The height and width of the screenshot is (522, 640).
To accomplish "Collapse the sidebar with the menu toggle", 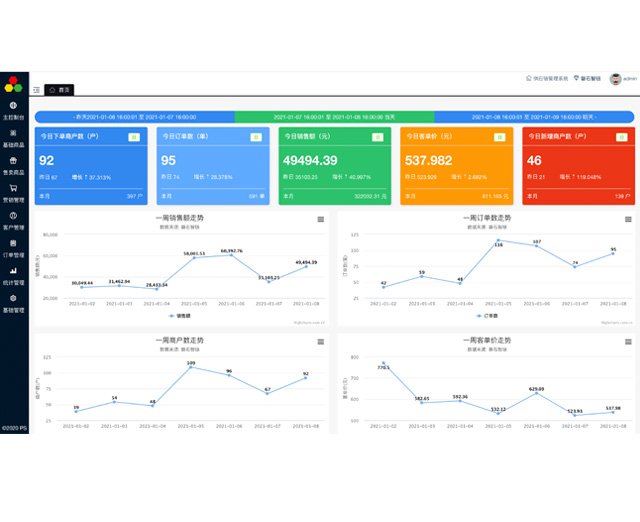I will tap(36, 90).
